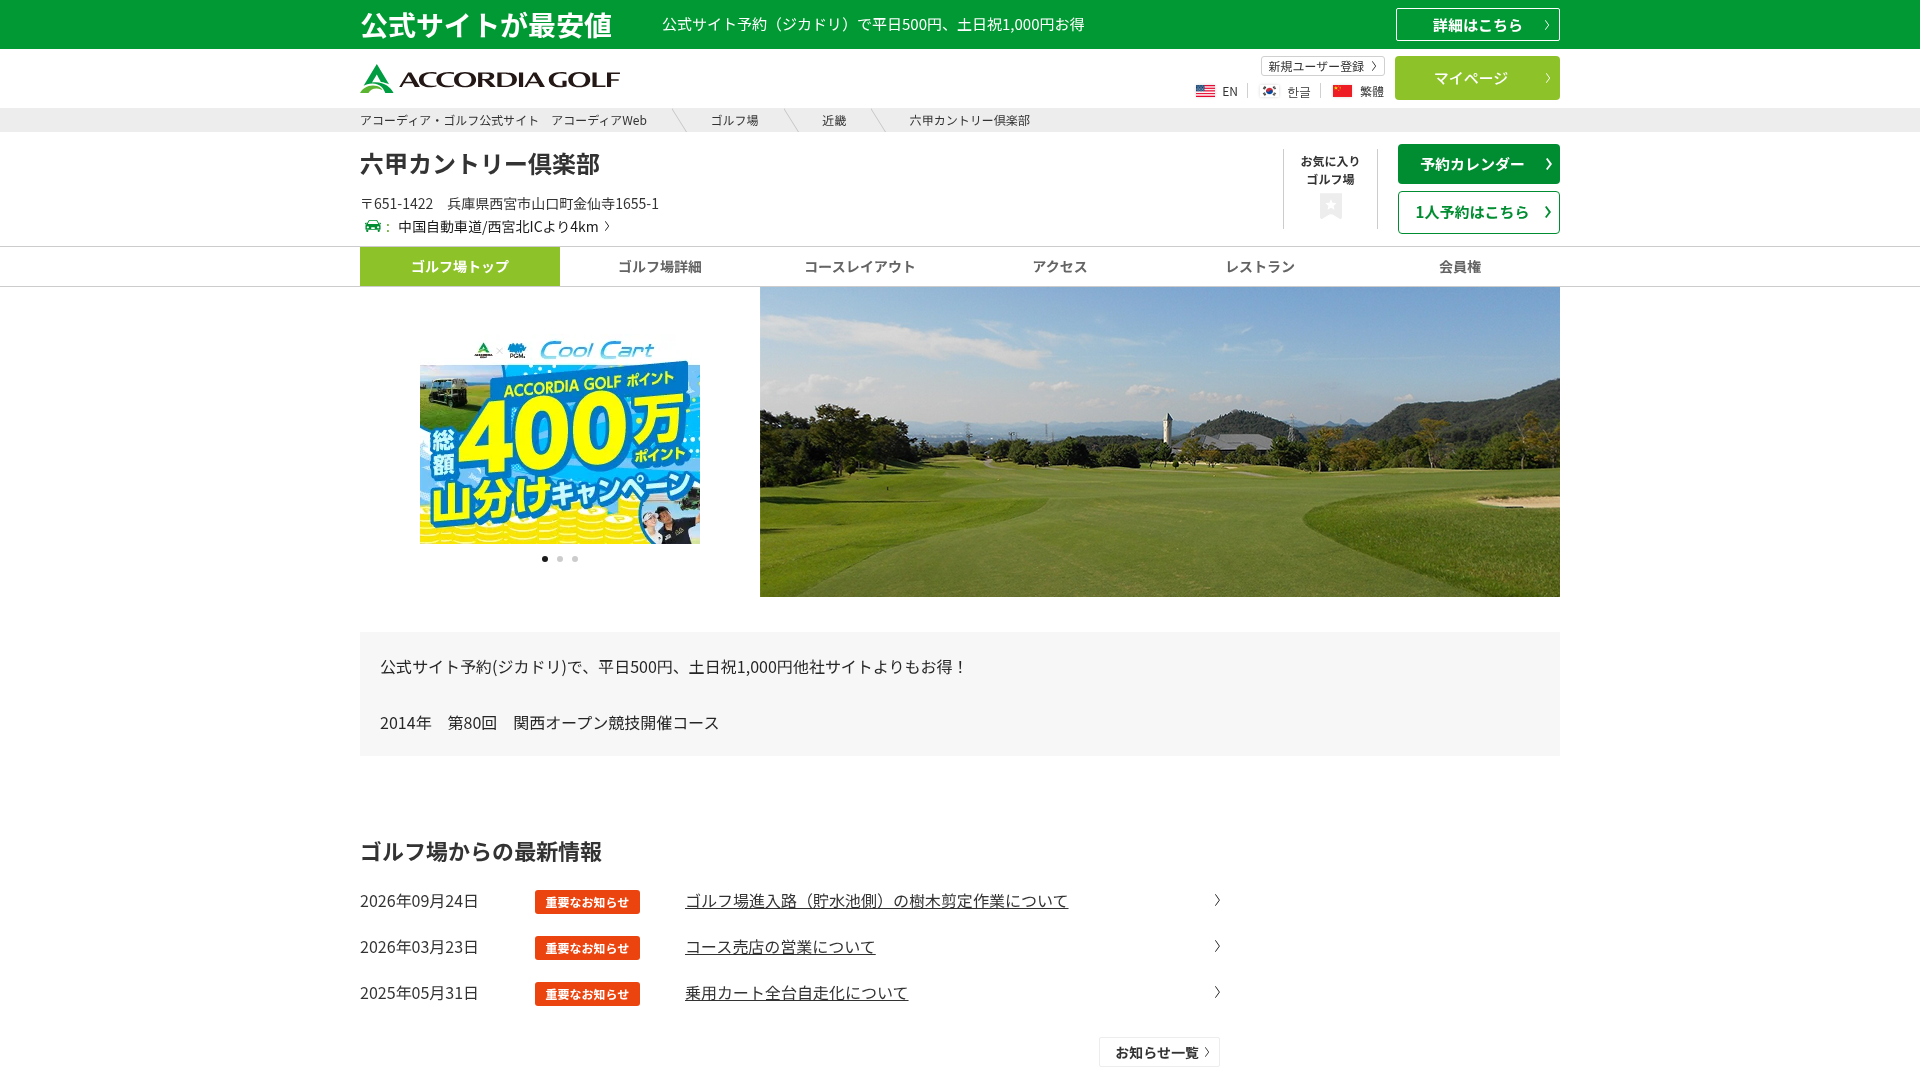Open the コース売店の営業について notice
1920x1080 pixels.
coord(780,947)
